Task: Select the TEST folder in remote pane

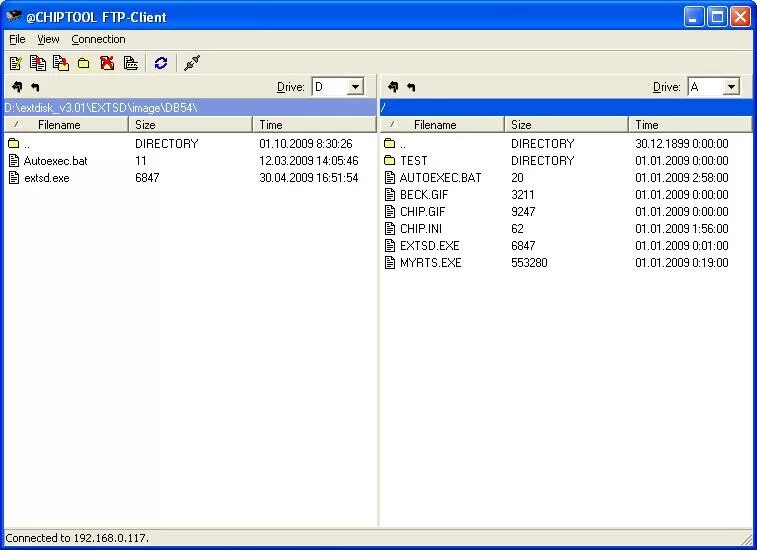Action: tap(414, 161)
